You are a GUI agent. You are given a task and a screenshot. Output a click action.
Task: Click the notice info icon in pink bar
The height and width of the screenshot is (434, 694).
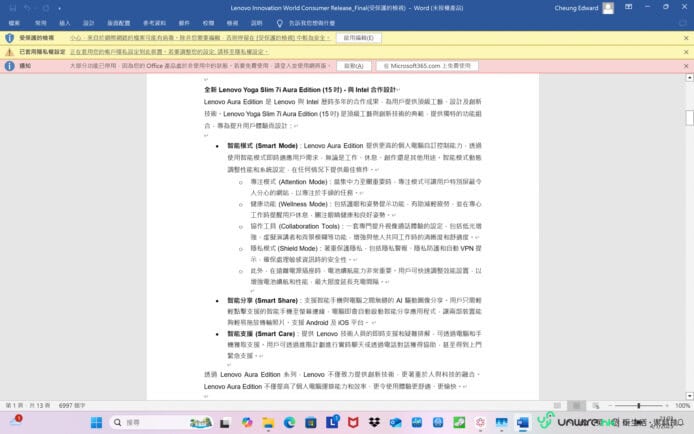(9, 66)
